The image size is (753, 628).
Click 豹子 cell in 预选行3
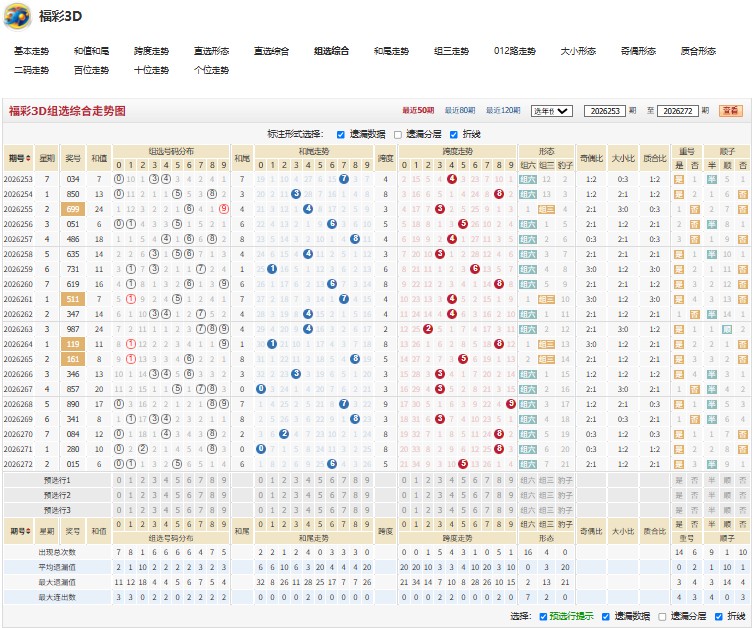565,510
